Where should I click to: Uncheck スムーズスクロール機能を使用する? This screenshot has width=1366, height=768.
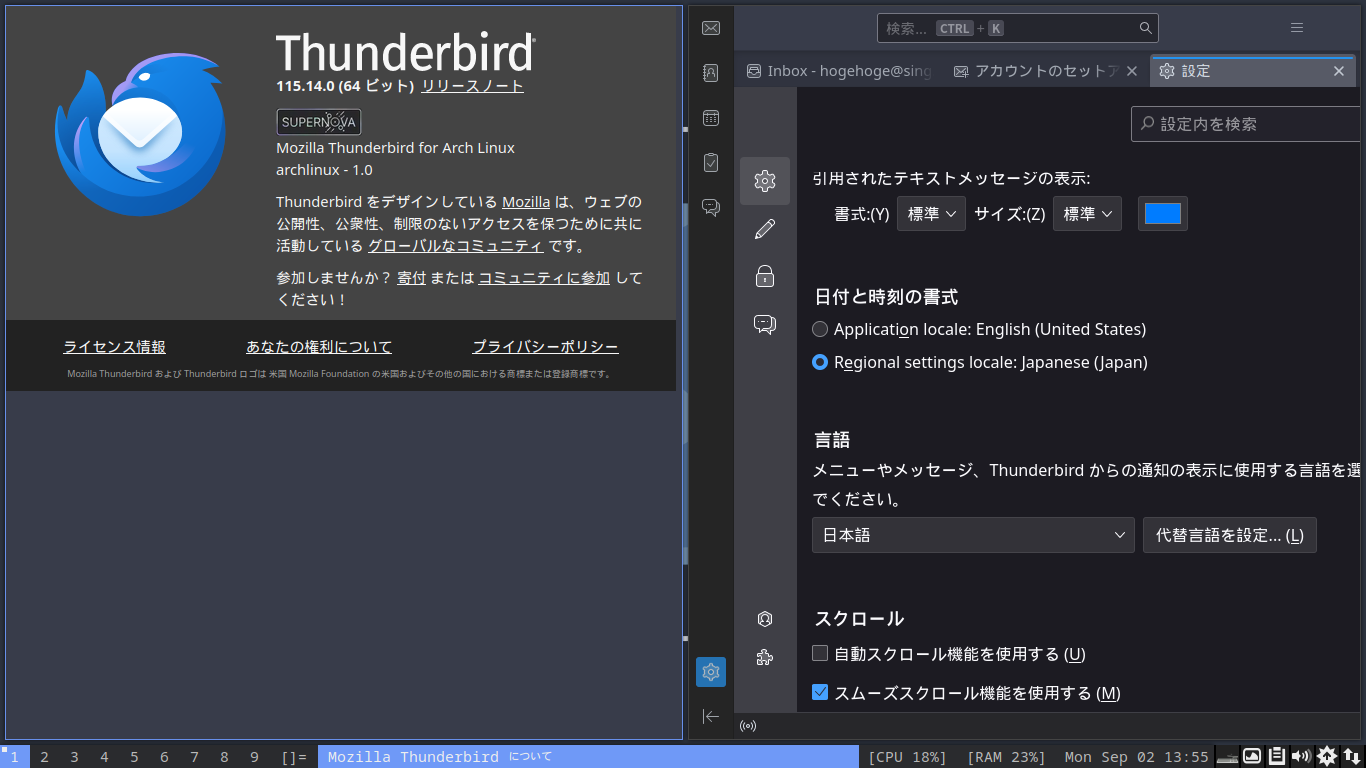point(820,692)
